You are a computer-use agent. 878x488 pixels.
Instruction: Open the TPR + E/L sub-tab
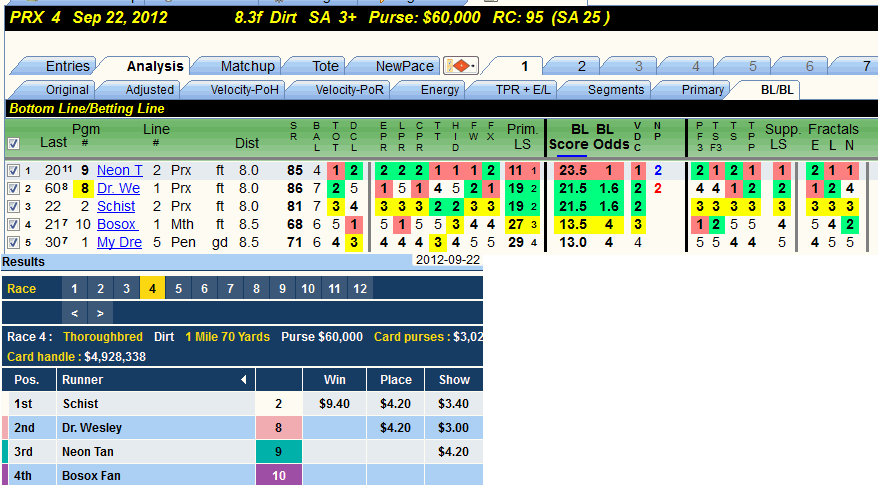click(x=517, y=90)
